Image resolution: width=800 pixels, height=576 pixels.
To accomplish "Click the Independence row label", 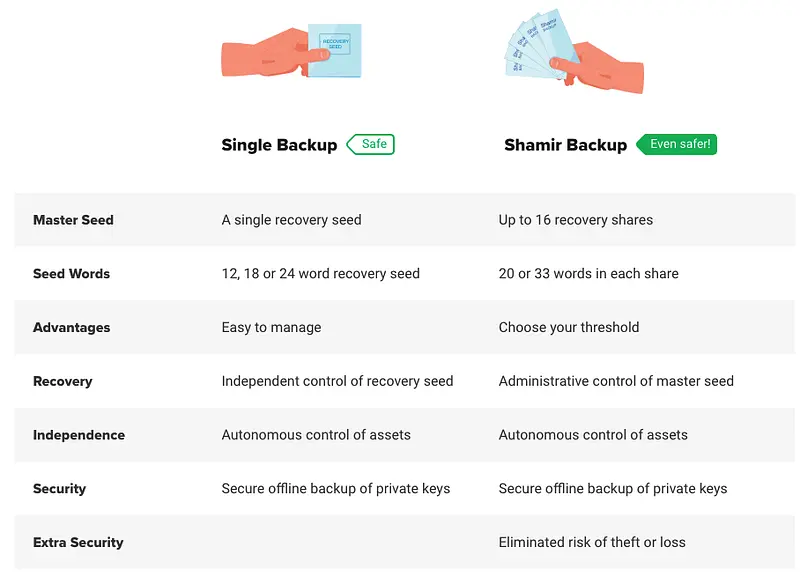I will 79,435.
